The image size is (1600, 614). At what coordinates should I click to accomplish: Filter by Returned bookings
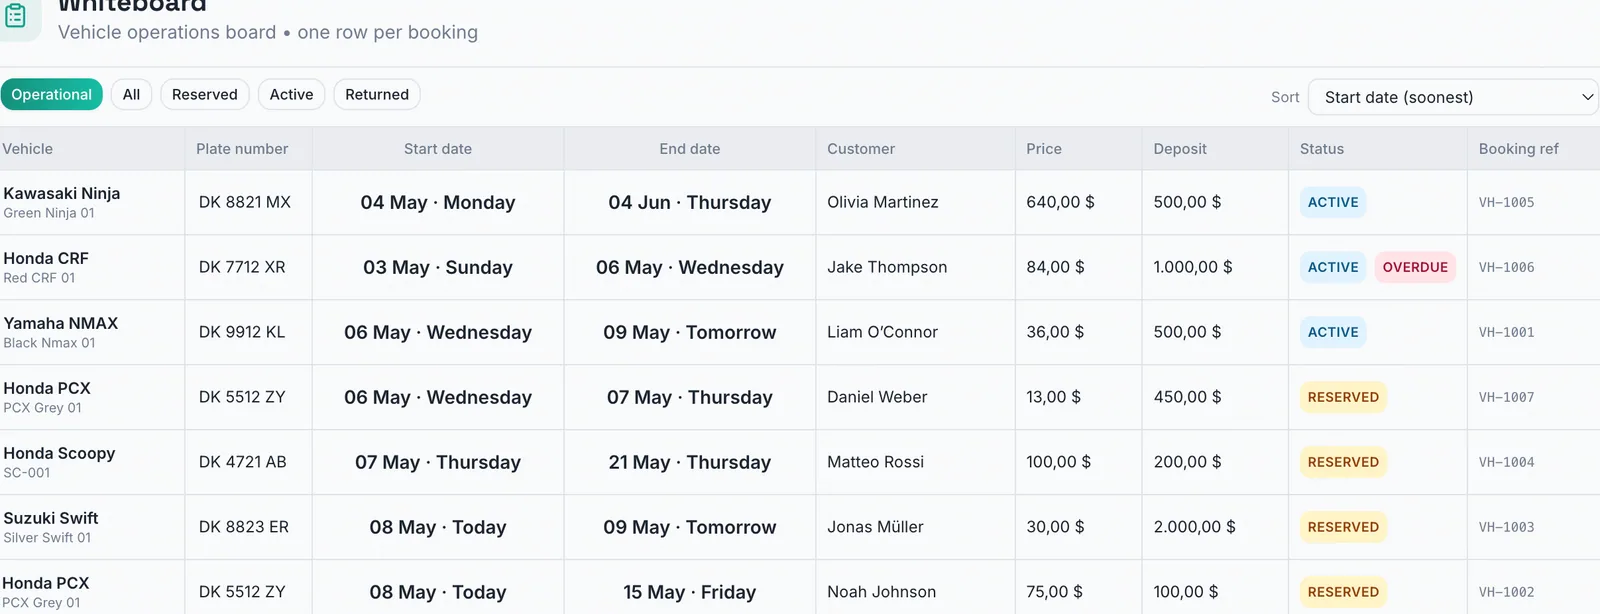[377, 94]
